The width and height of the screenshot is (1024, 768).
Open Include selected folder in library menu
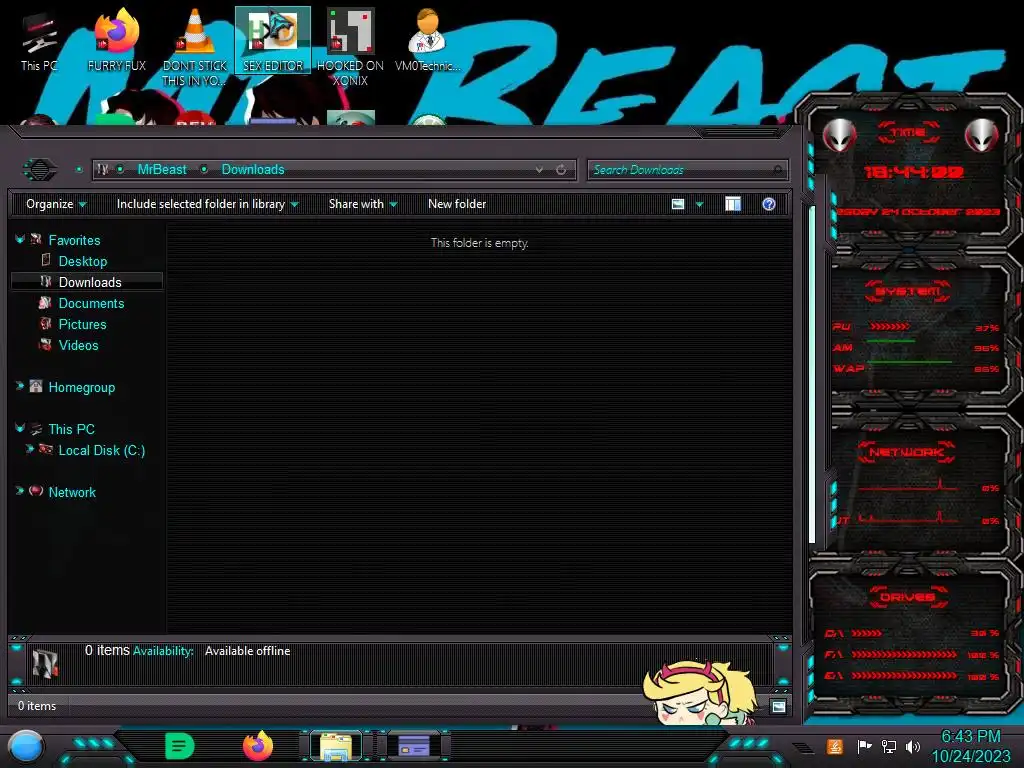coord(207,204)
